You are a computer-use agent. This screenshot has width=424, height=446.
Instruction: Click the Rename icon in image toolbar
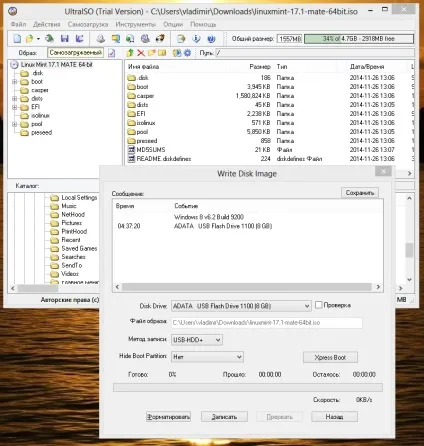click(162, 53)
